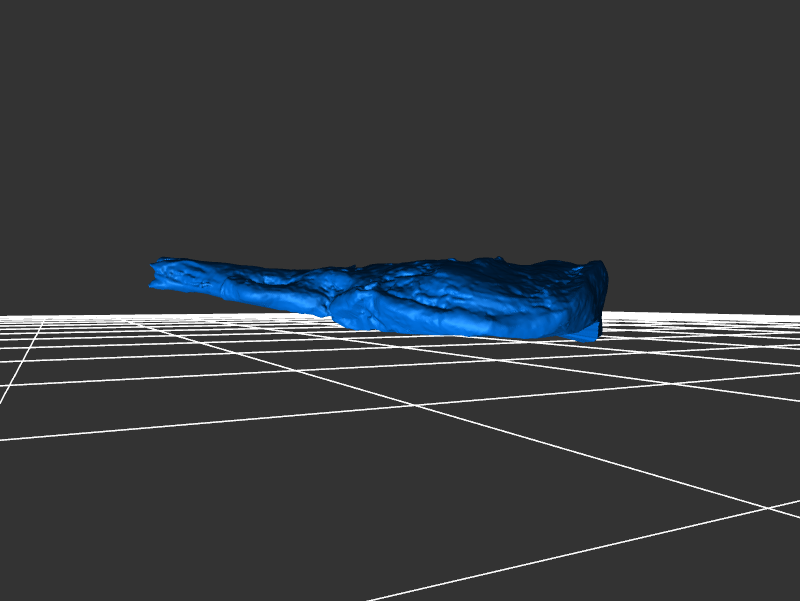Click the dense grid lines right of the model

tap(700, 335)
